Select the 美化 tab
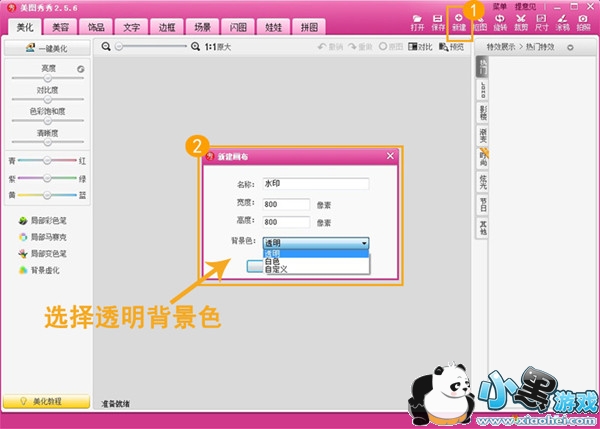 25,27
